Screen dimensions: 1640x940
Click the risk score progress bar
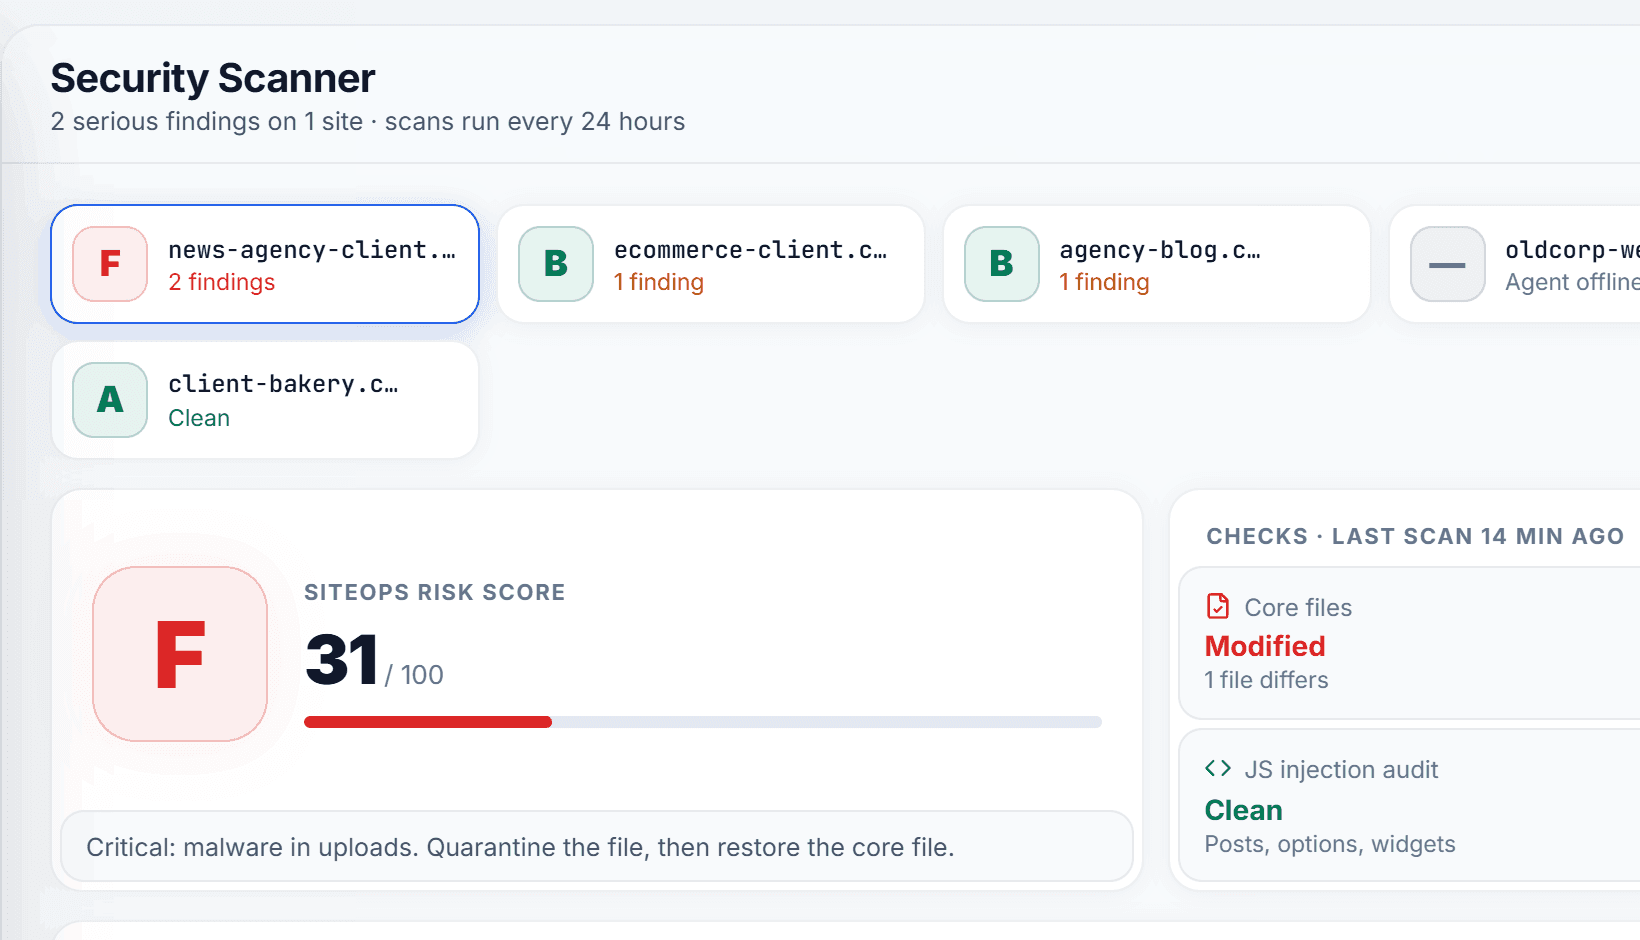[703, 722]
